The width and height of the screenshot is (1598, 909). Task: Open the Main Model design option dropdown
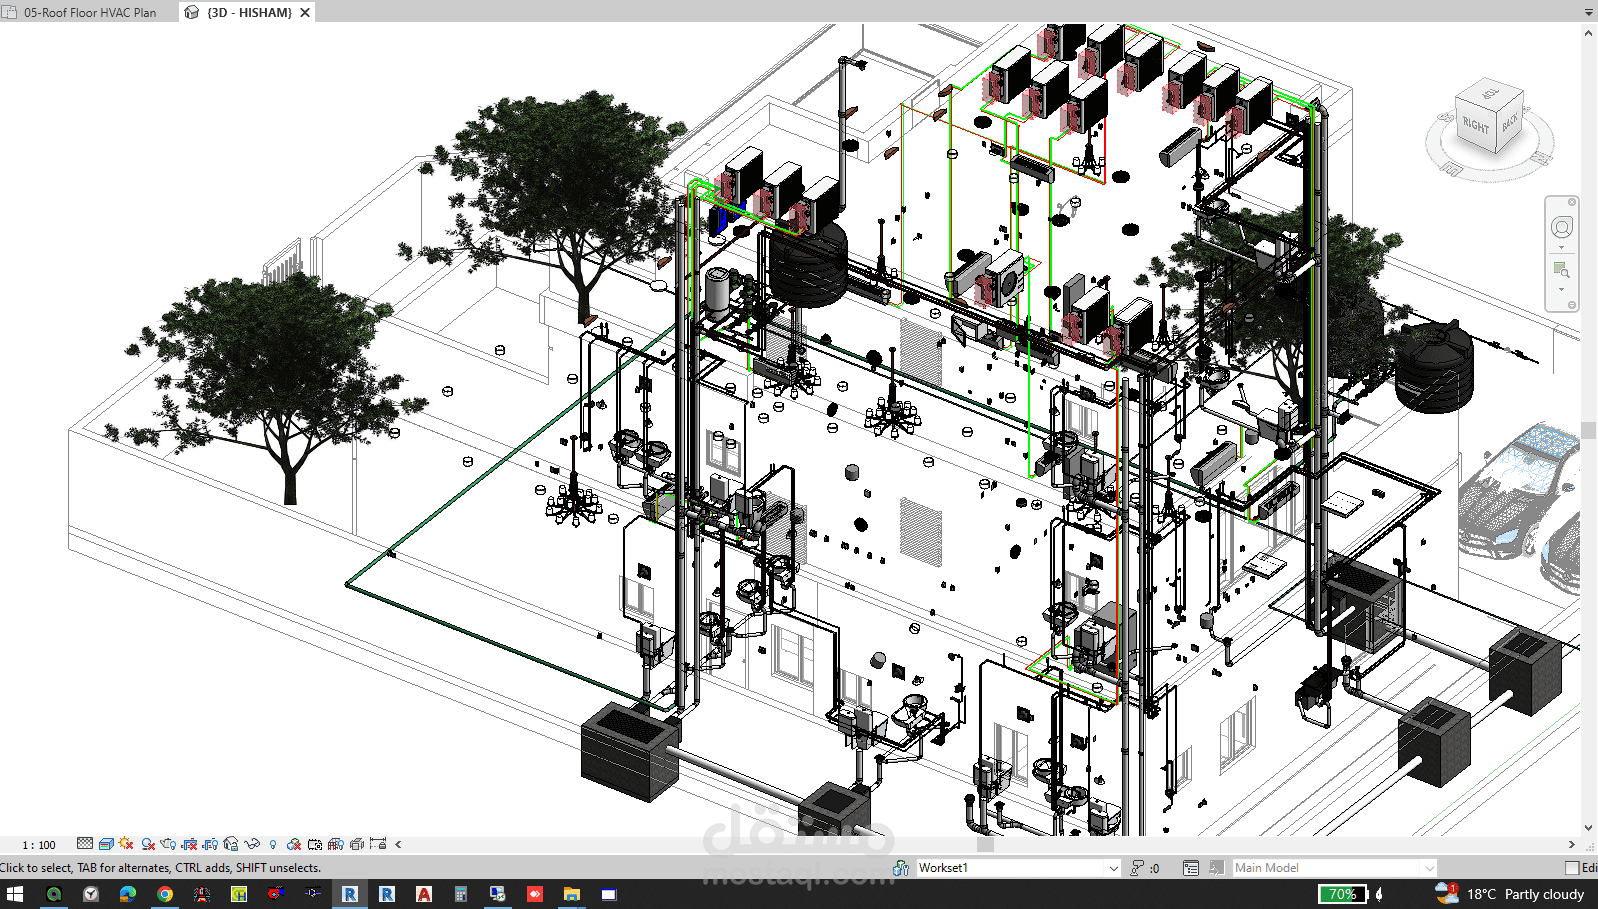pos(1334,868)
